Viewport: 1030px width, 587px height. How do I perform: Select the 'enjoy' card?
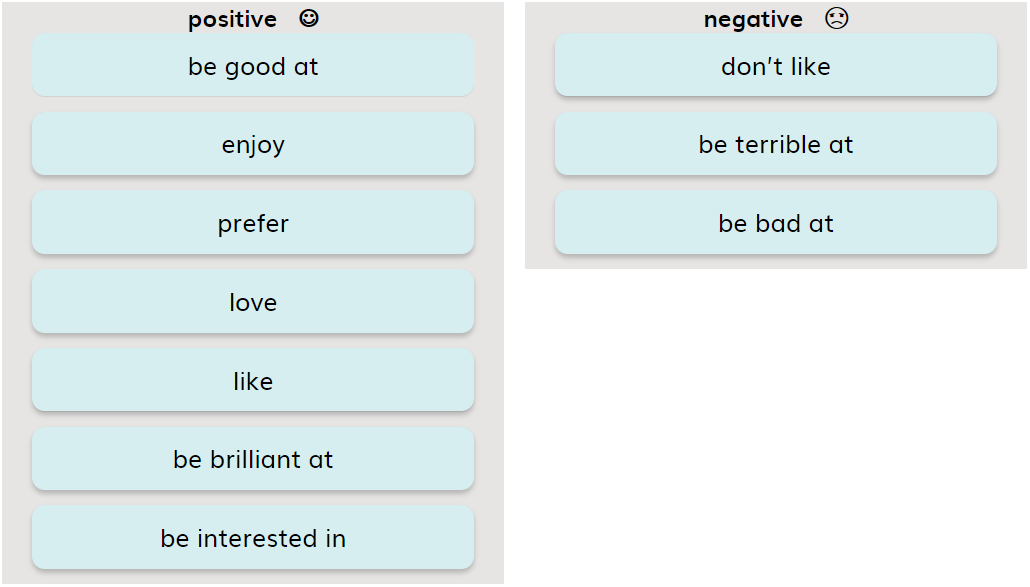tap(253, 144)
